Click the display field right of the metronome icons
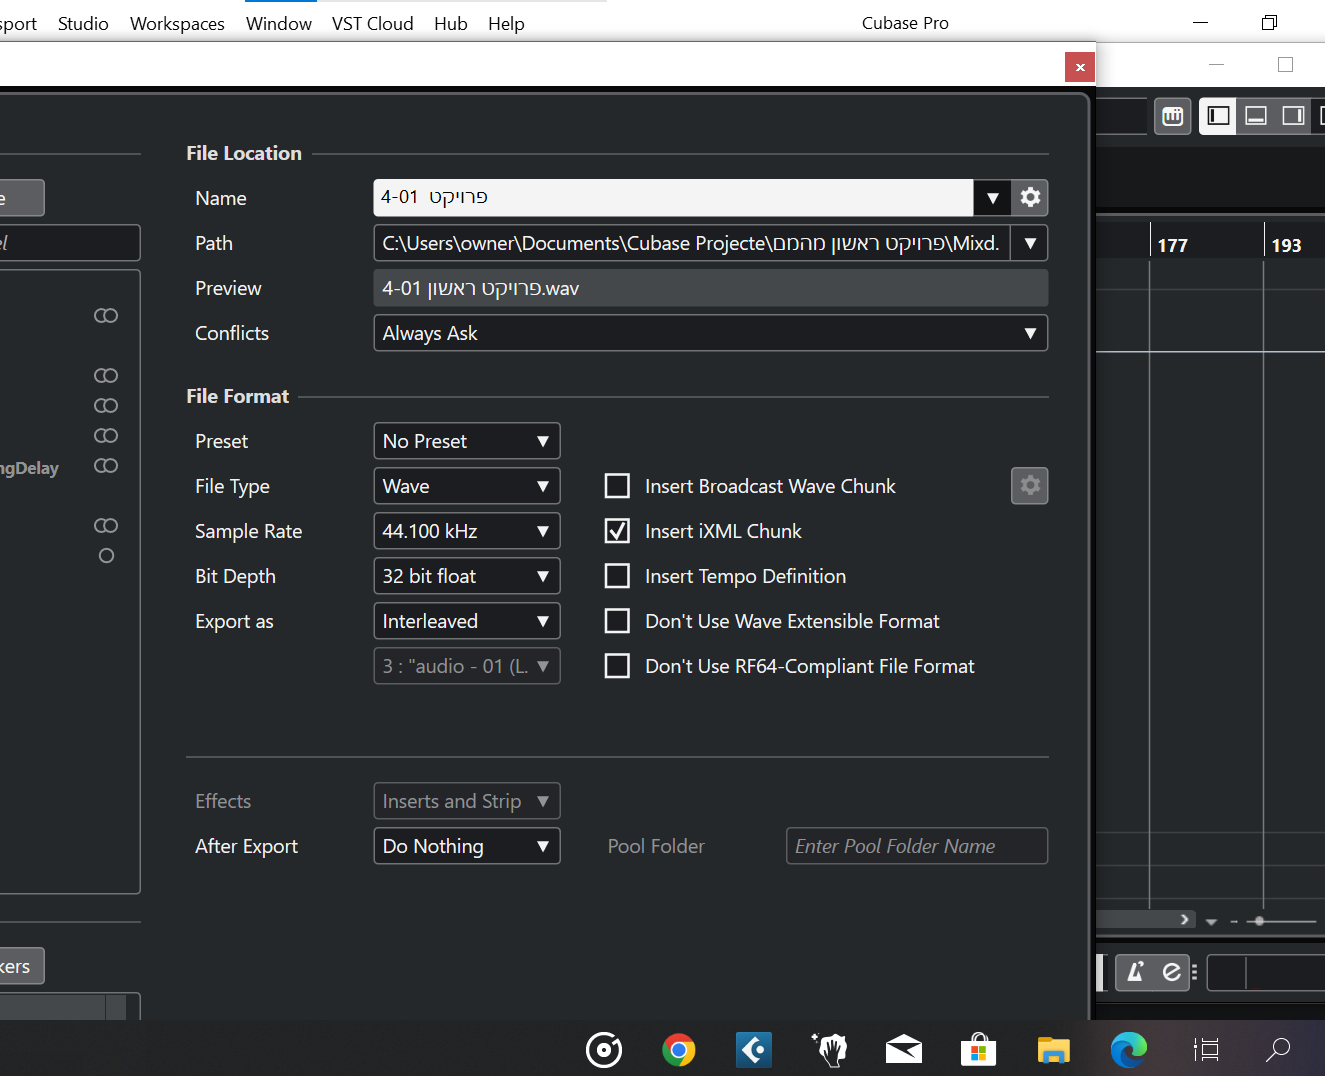Screen dimensions: 1325x1076 (1266, 972)
